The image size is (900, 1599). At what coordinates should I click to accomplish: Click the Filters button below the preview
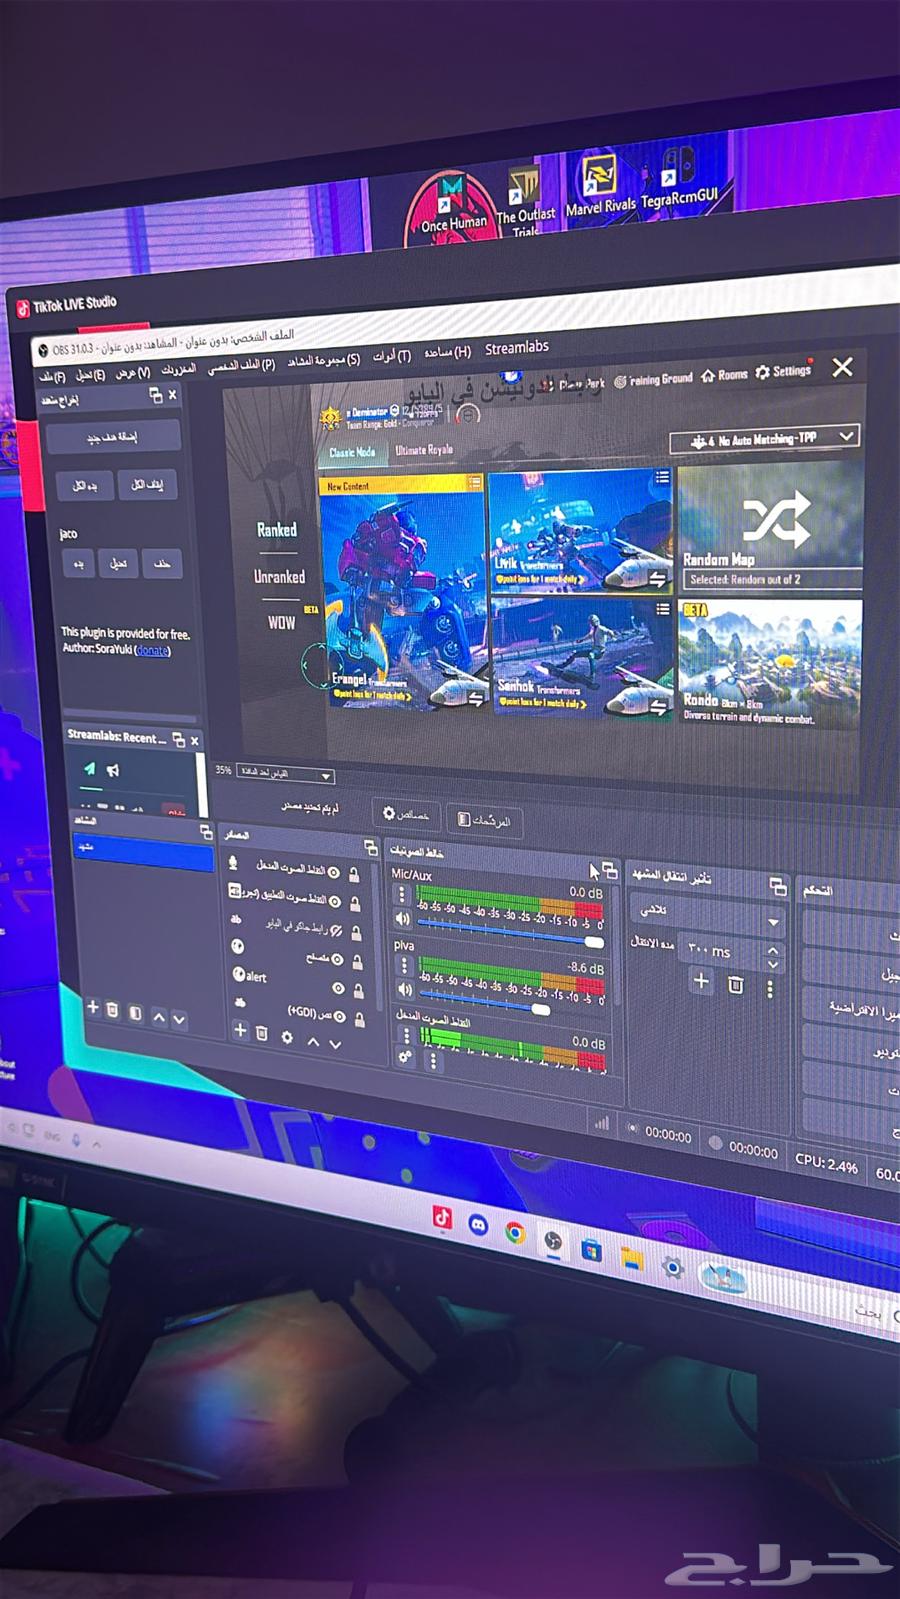[484, 820]
